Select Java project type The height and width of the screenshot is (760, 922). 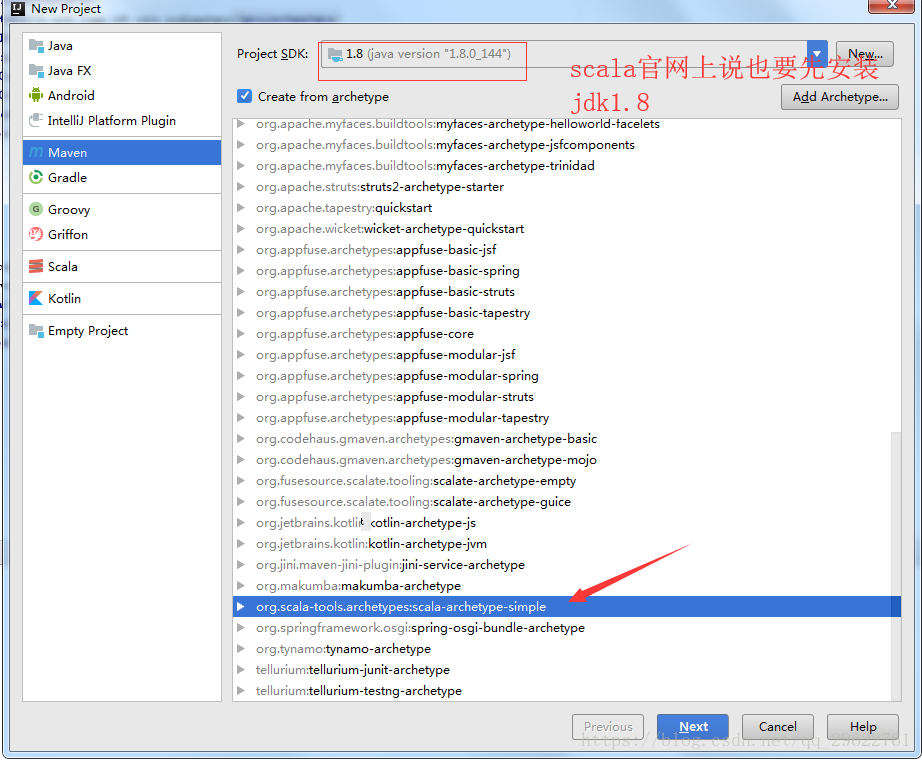pos(122,46)
